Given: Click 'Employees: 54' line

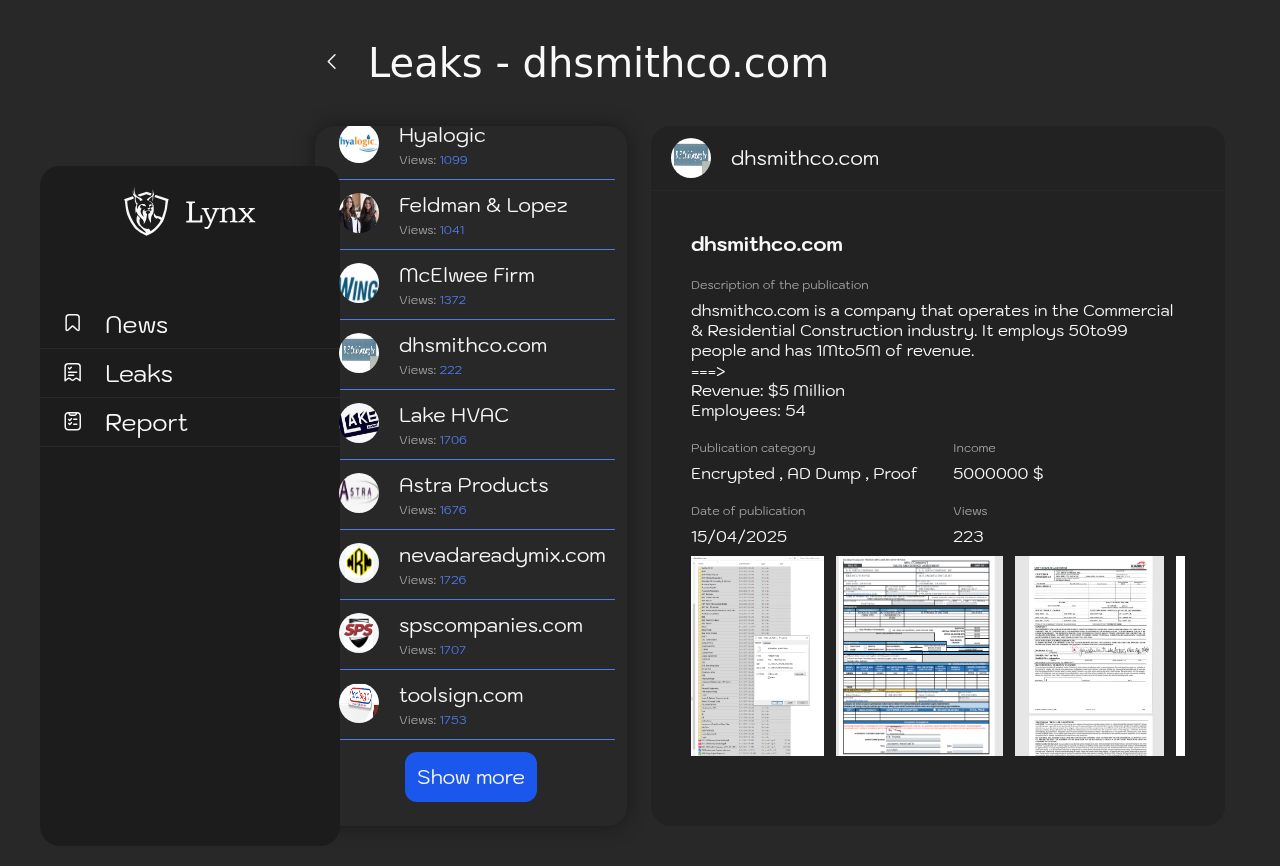Looking at the screenshot, I should pos(748,410).
